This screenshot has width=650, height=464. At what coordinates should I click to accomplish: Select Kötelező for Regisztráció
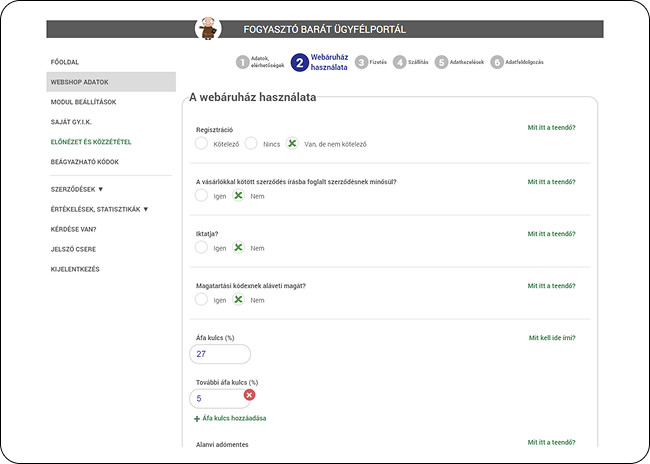(x=202, y=144)
